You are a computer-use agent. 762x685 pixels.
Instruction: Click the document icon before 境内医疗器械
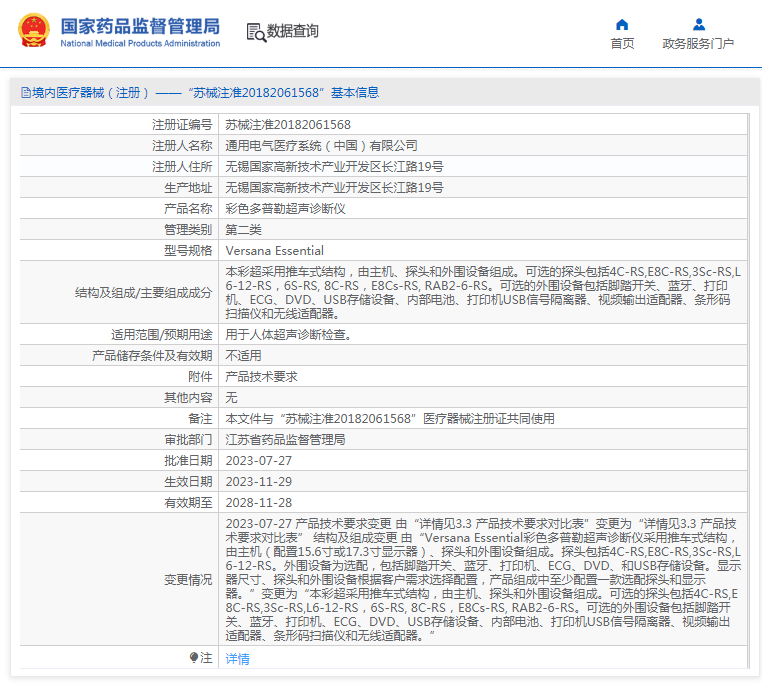pos(25,93)
